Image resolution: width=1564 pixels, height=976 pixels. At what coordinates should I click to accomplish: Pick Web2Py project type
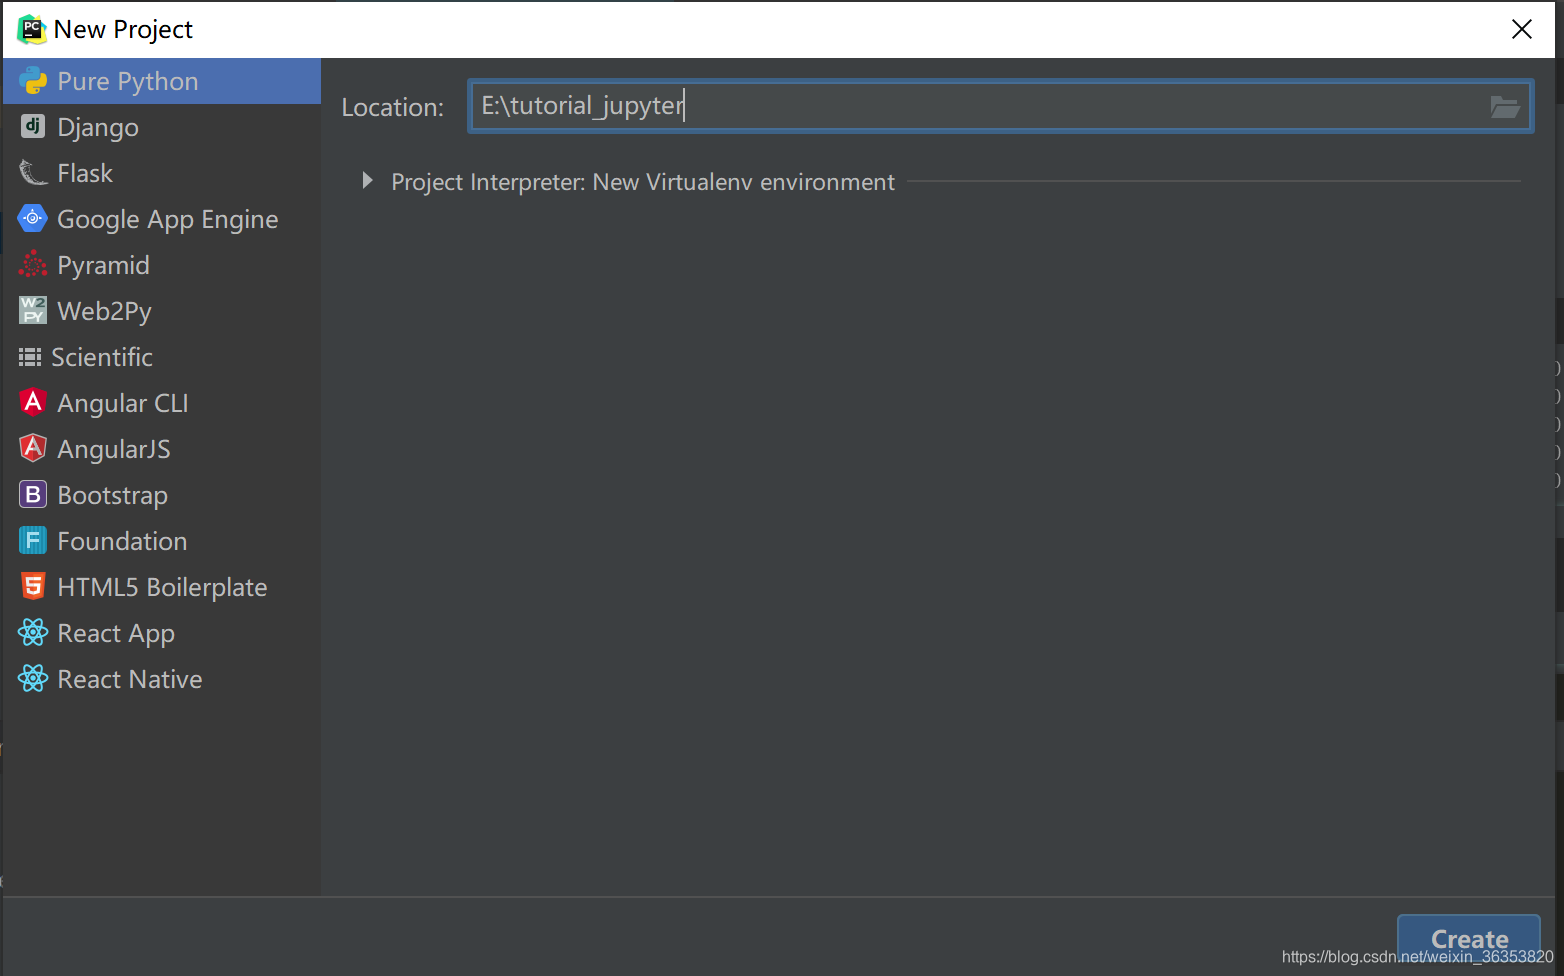point(162,311)
